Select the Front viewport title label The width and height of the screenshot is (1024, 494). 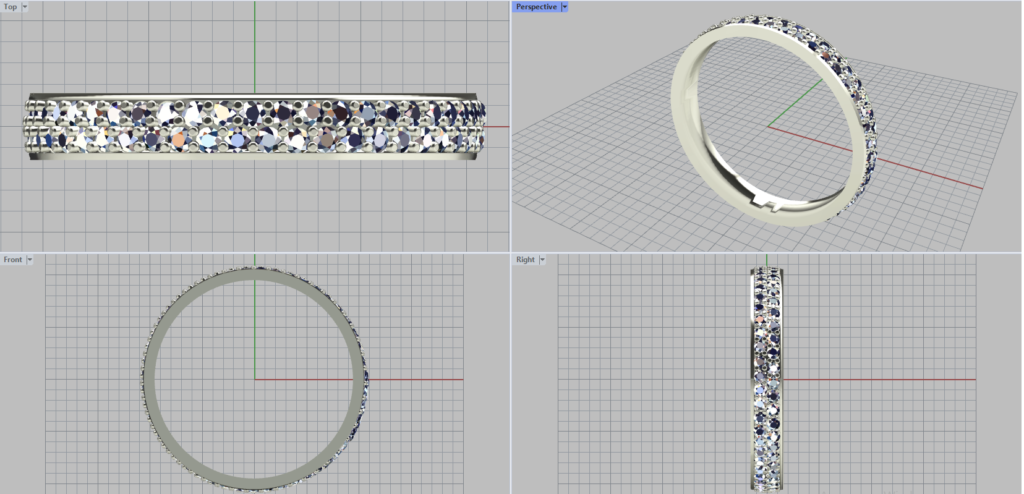point(13,260)
